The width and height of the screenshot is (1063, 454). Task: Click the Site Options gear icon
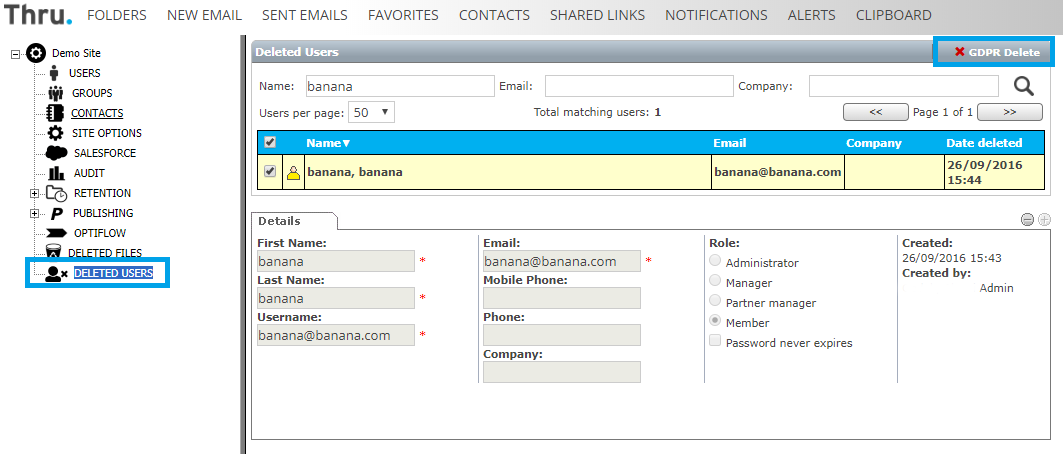coord(56,133)
